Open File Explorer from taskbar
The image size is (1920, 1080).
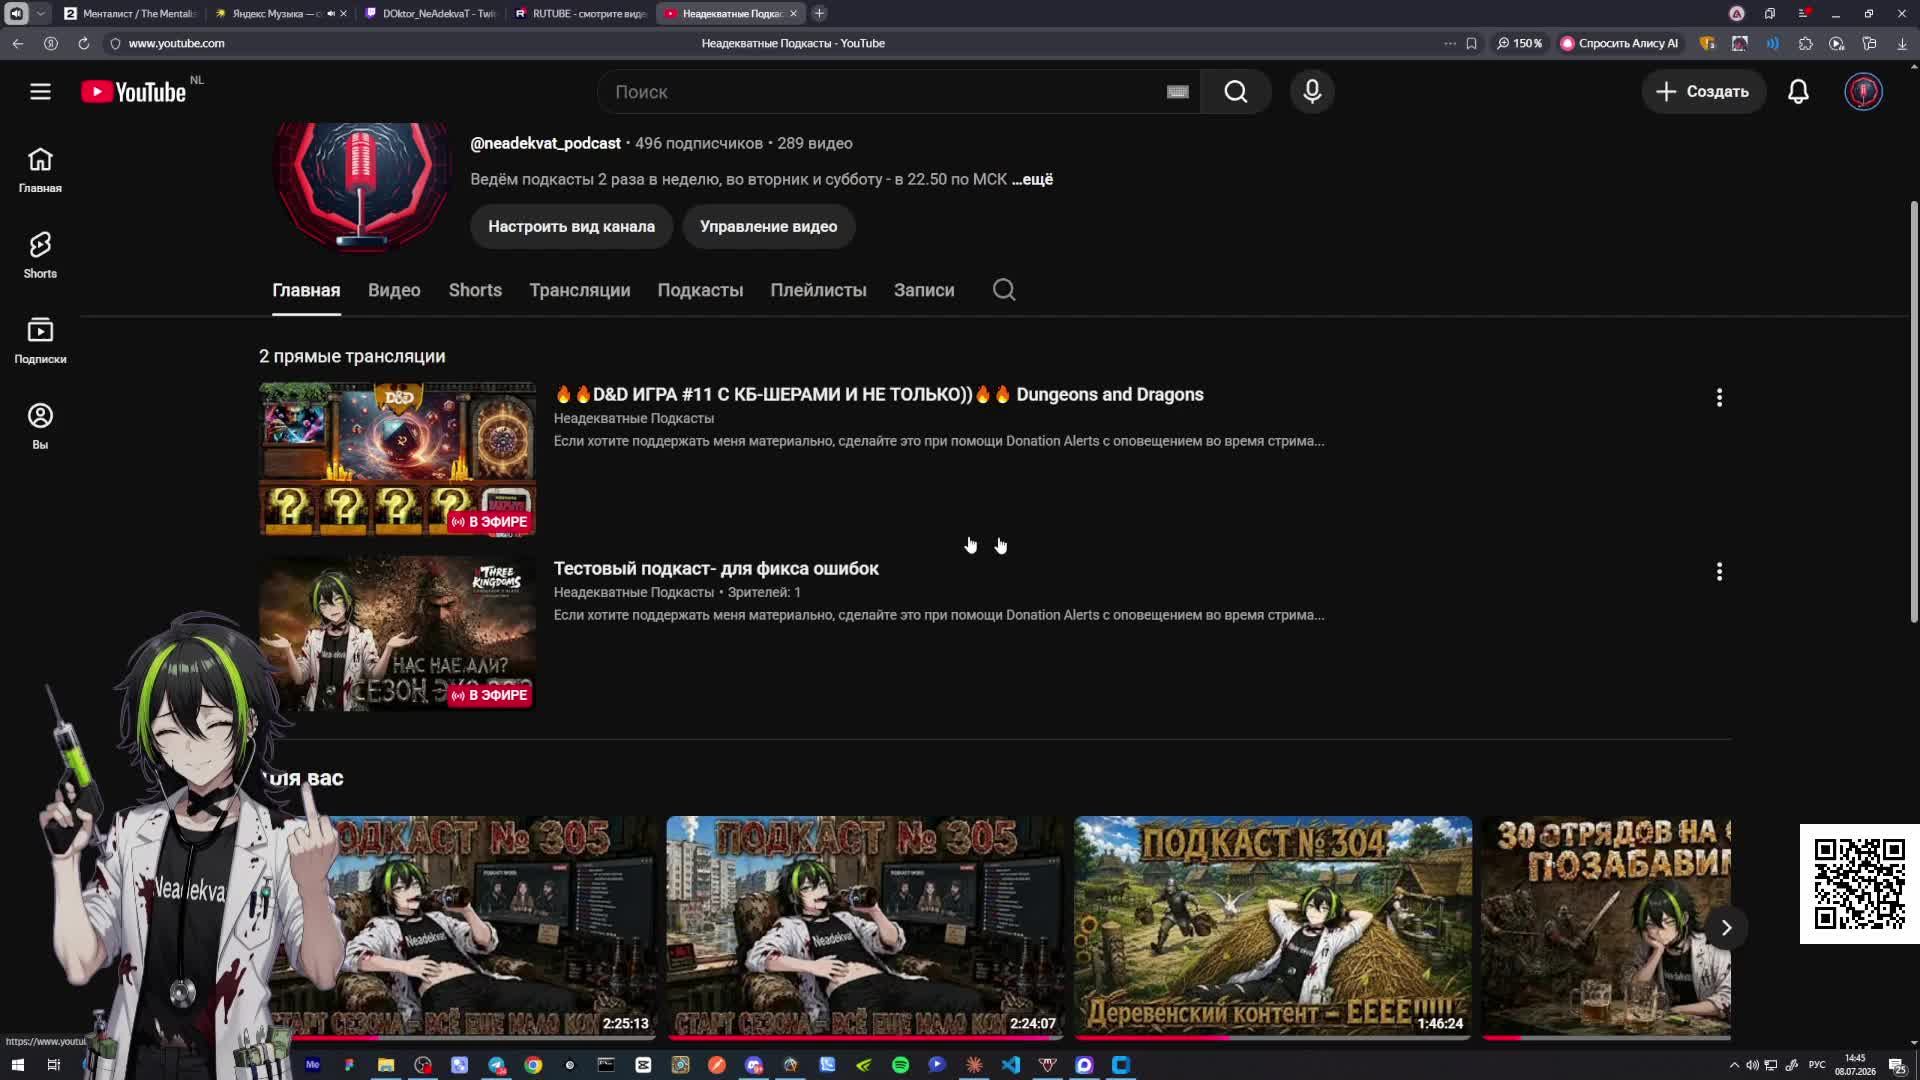click(x=386, y=1065)
